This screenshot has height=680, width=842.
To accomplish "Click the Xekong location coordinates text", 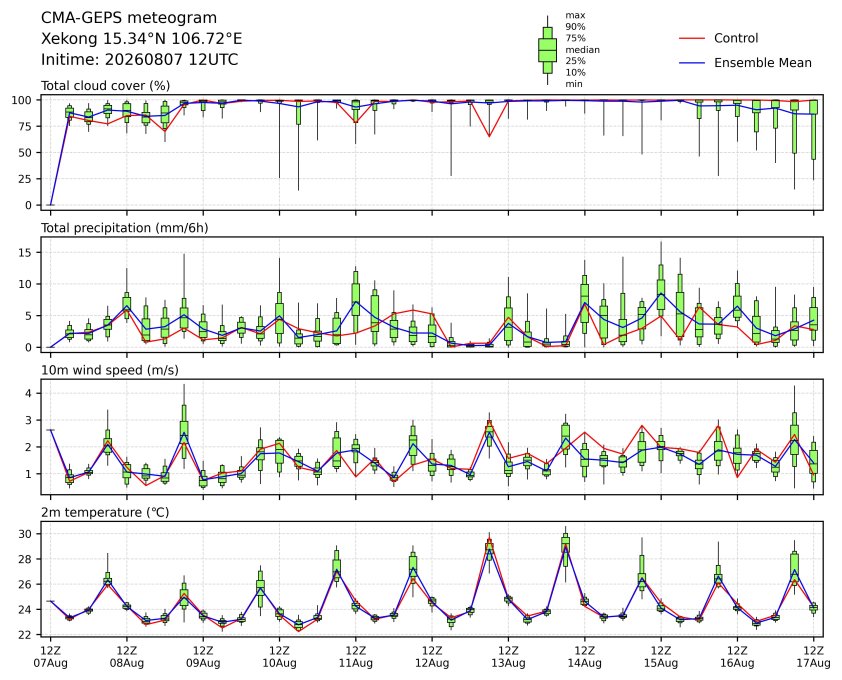I will tap(142, 39).
